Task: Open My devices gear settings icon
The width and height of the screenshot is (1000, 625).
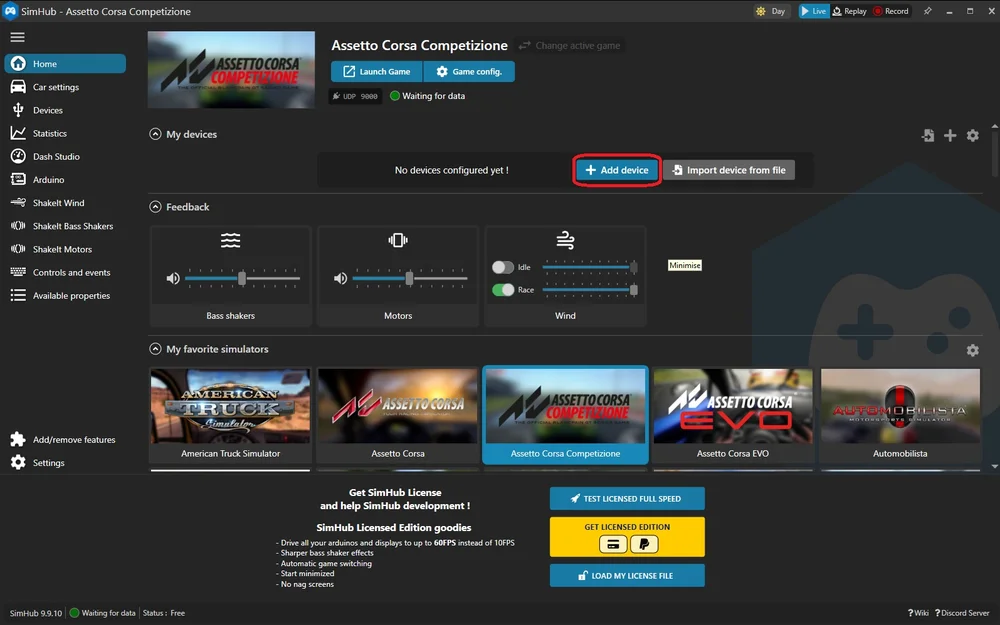Action: 972,135
